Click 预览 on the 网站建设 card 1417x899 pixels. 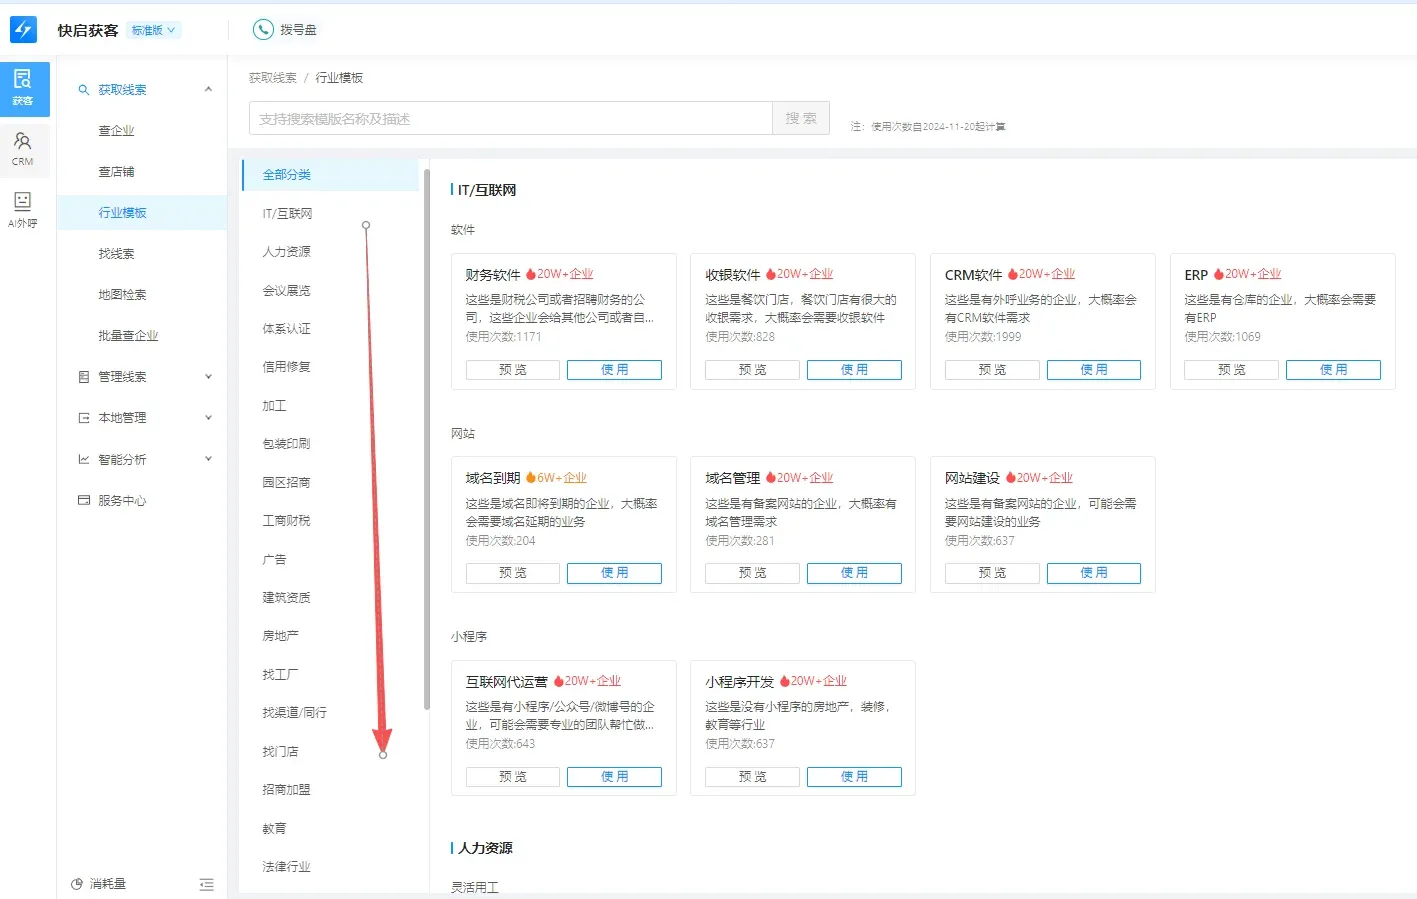(992, 573)
